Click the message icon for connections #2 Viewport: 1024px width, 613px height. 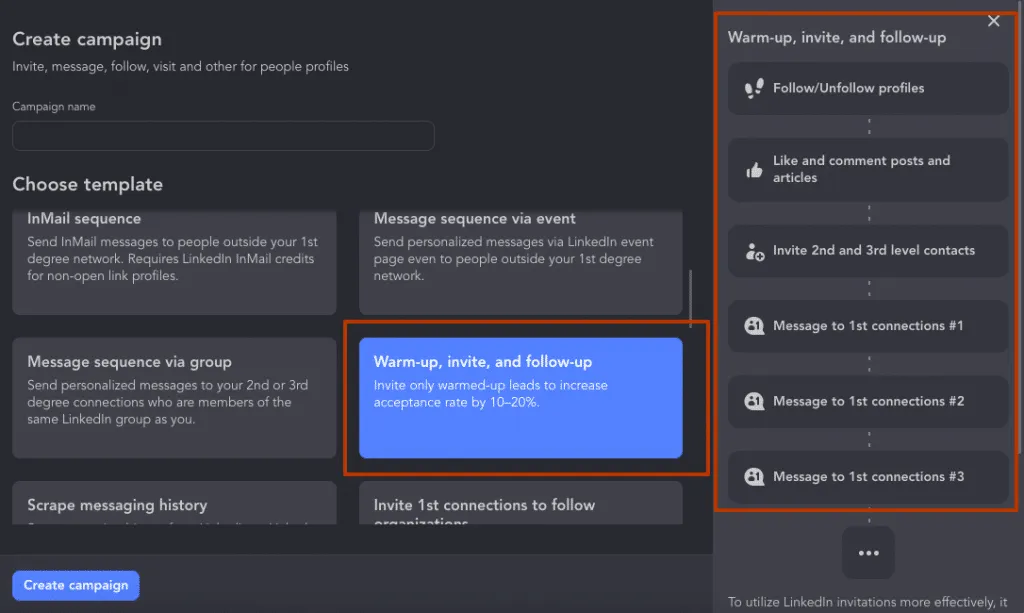754,401
